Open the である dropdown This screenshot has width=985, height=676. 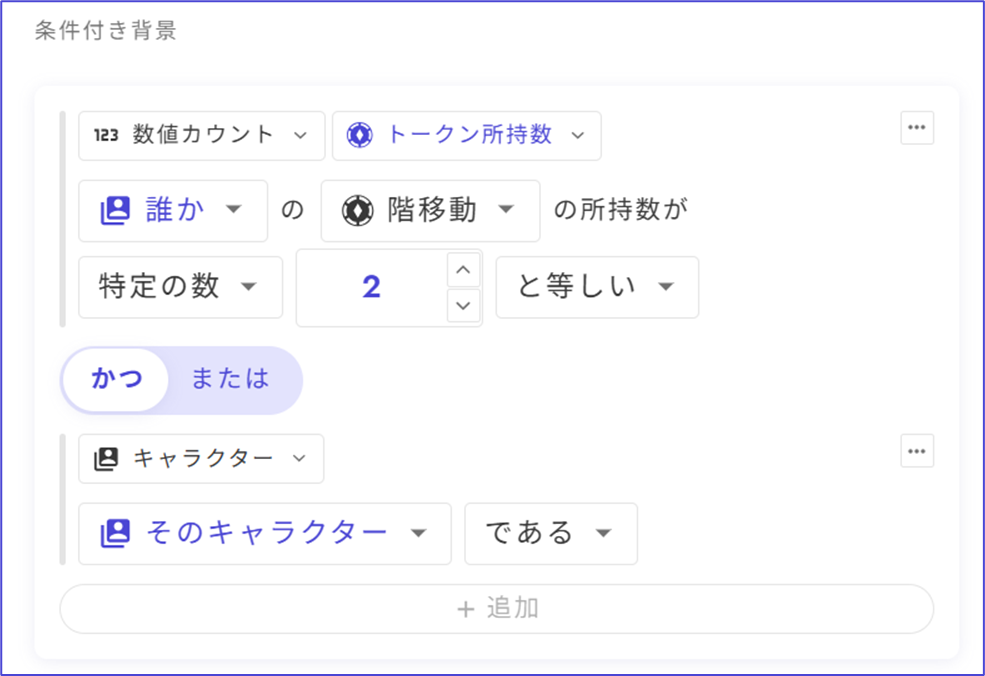[550, 533]
